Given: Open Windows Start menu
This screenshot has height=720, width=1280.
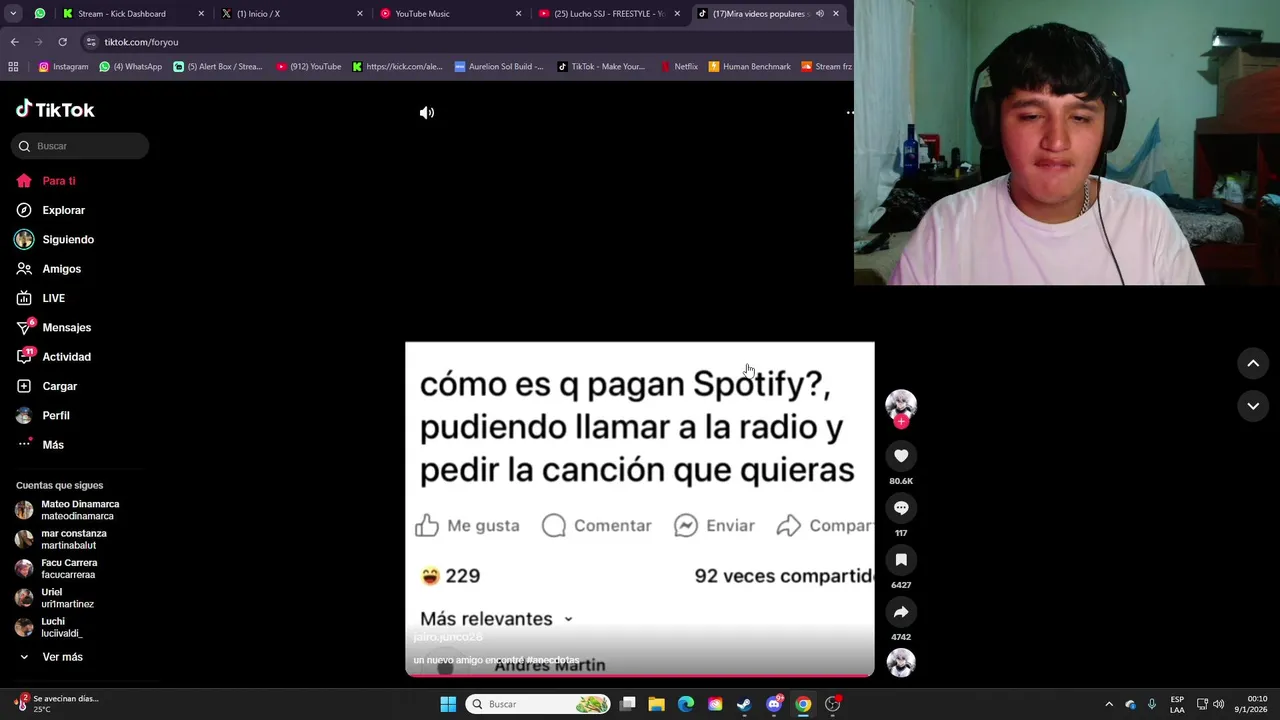Looking at the screenshot, I should tap(448, 704).
